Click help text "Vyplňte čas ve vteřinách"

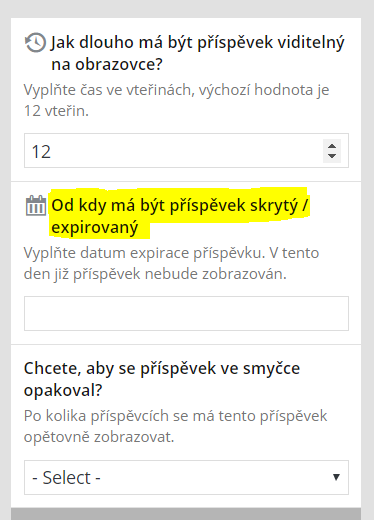pos(109,90)
